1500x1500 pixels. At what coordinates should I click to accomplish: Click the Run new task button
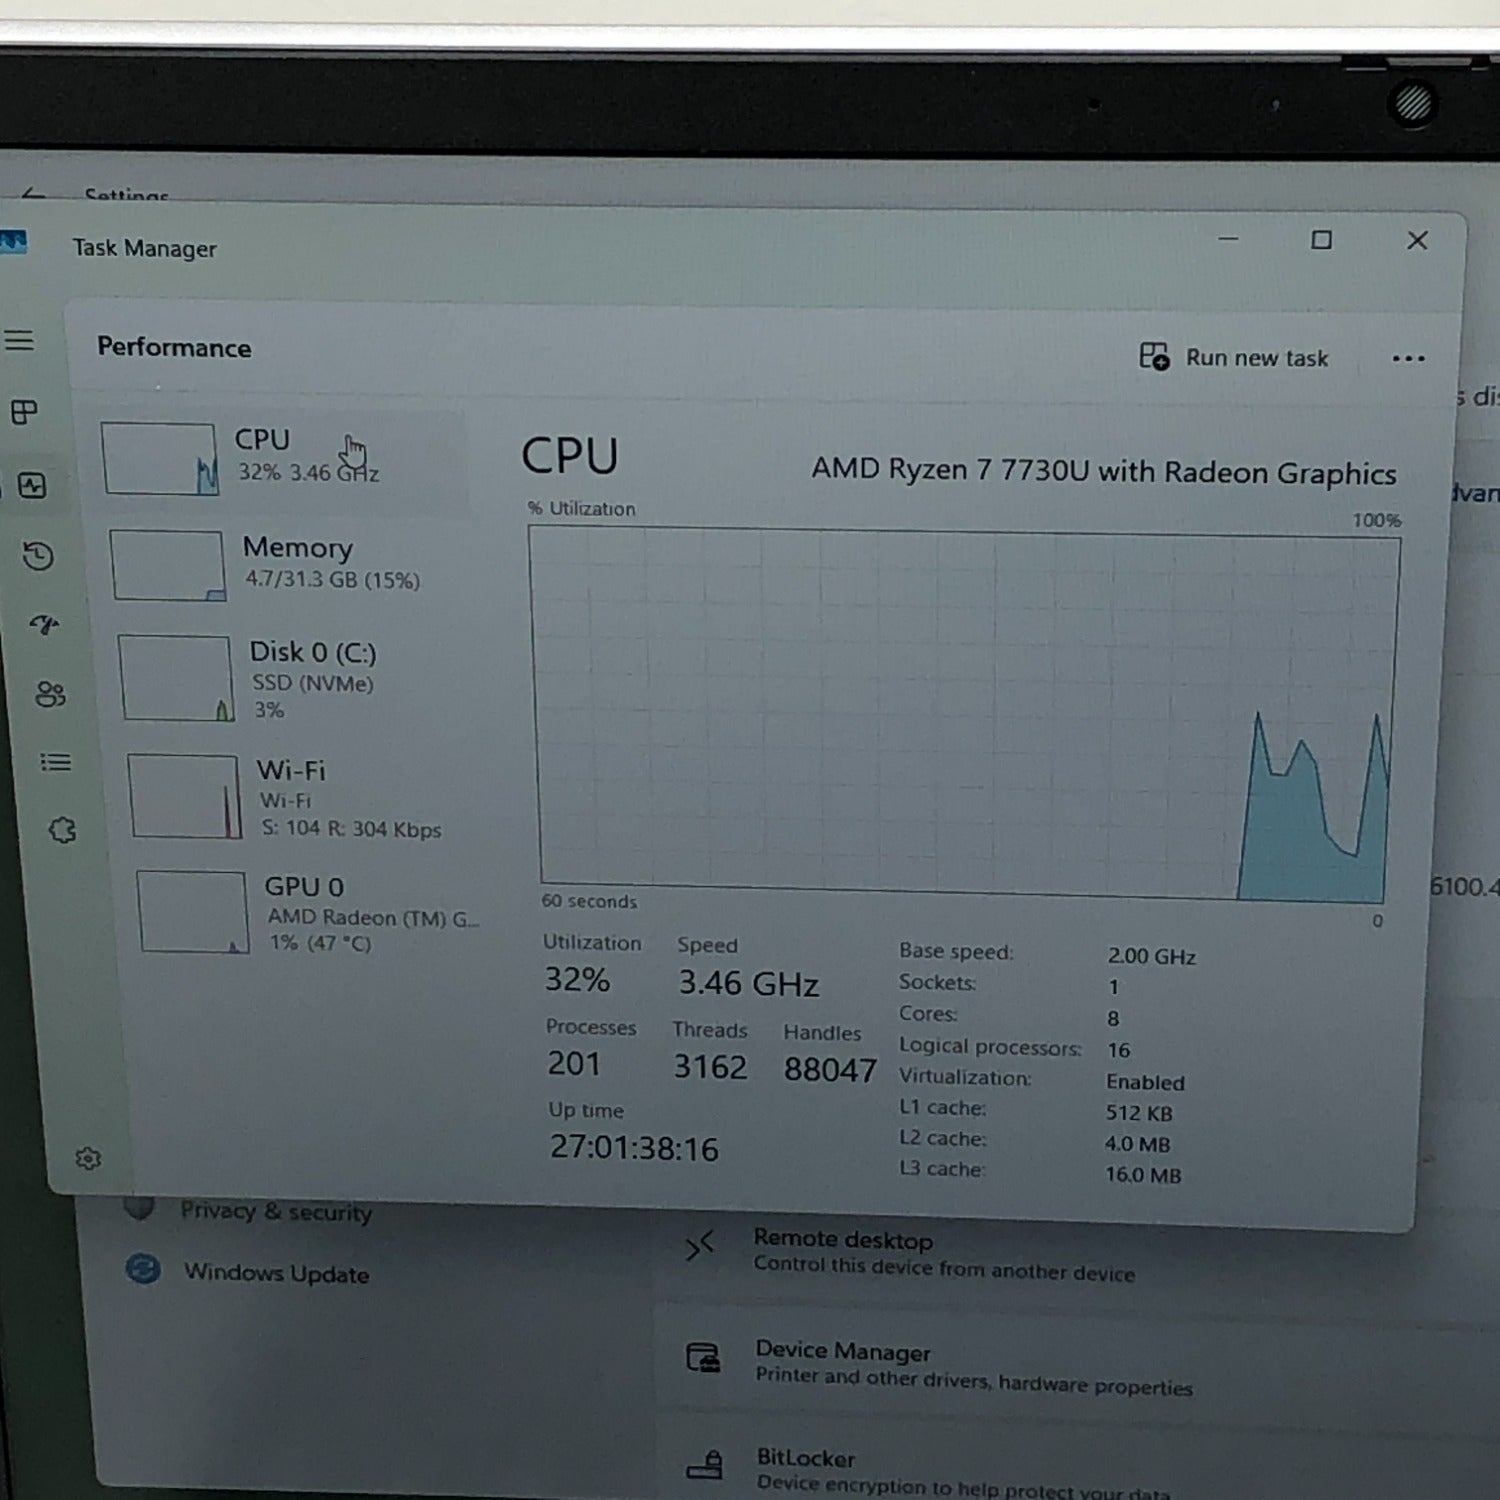point(1234,358)
